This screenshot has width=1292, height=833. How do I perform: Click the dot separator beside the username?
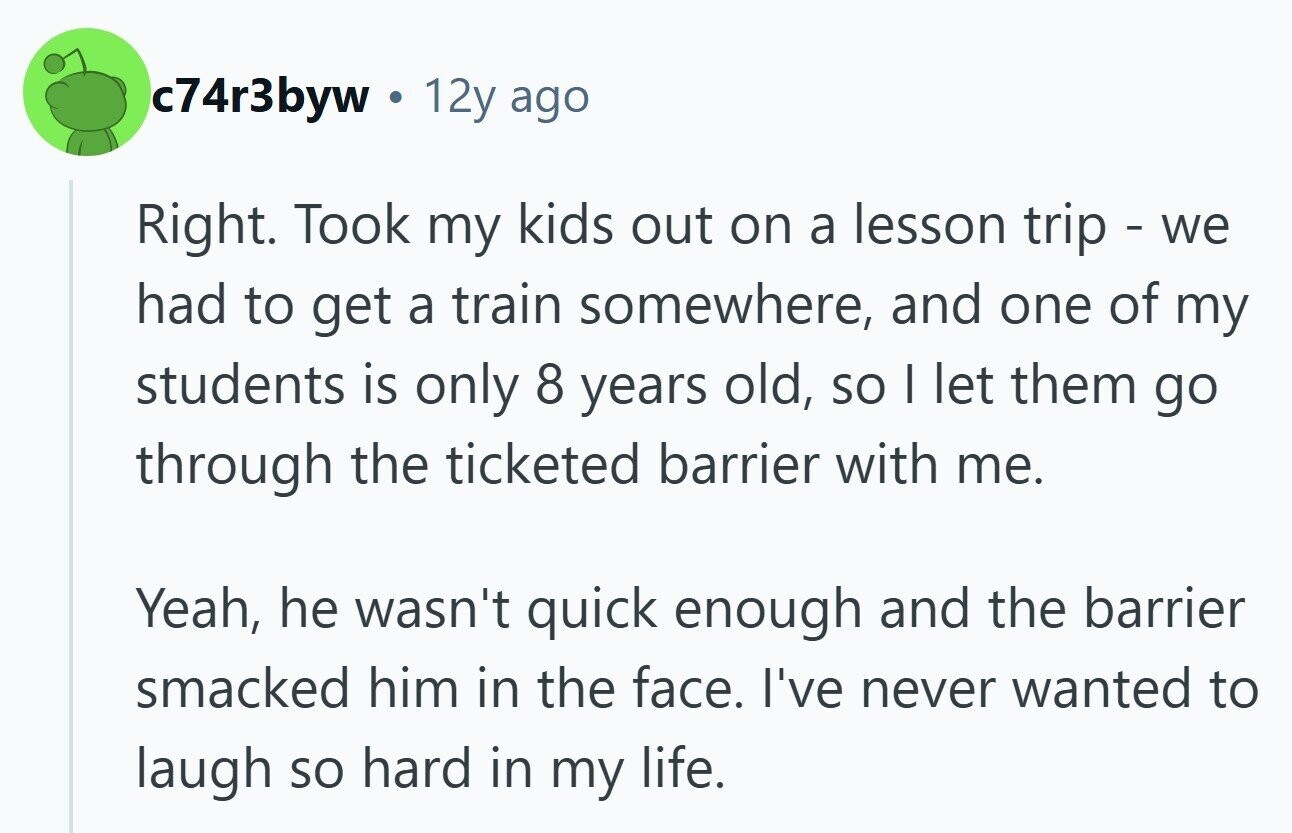pos(396,99)
